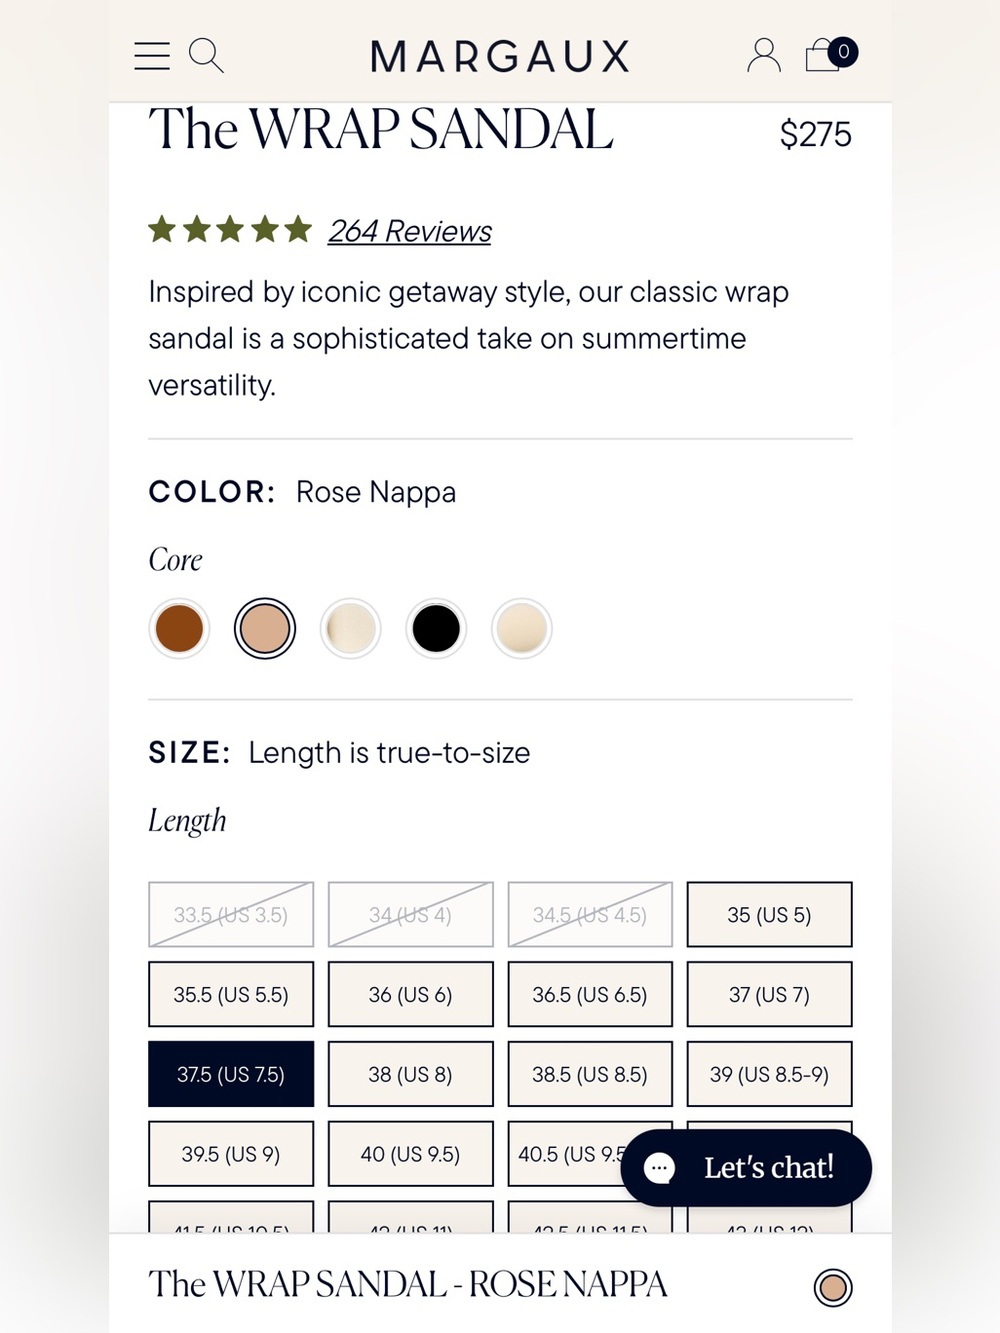Screen dimensions: 1000x1333
Task: Select the brown color swatch
Action: (x=179, y=629)
